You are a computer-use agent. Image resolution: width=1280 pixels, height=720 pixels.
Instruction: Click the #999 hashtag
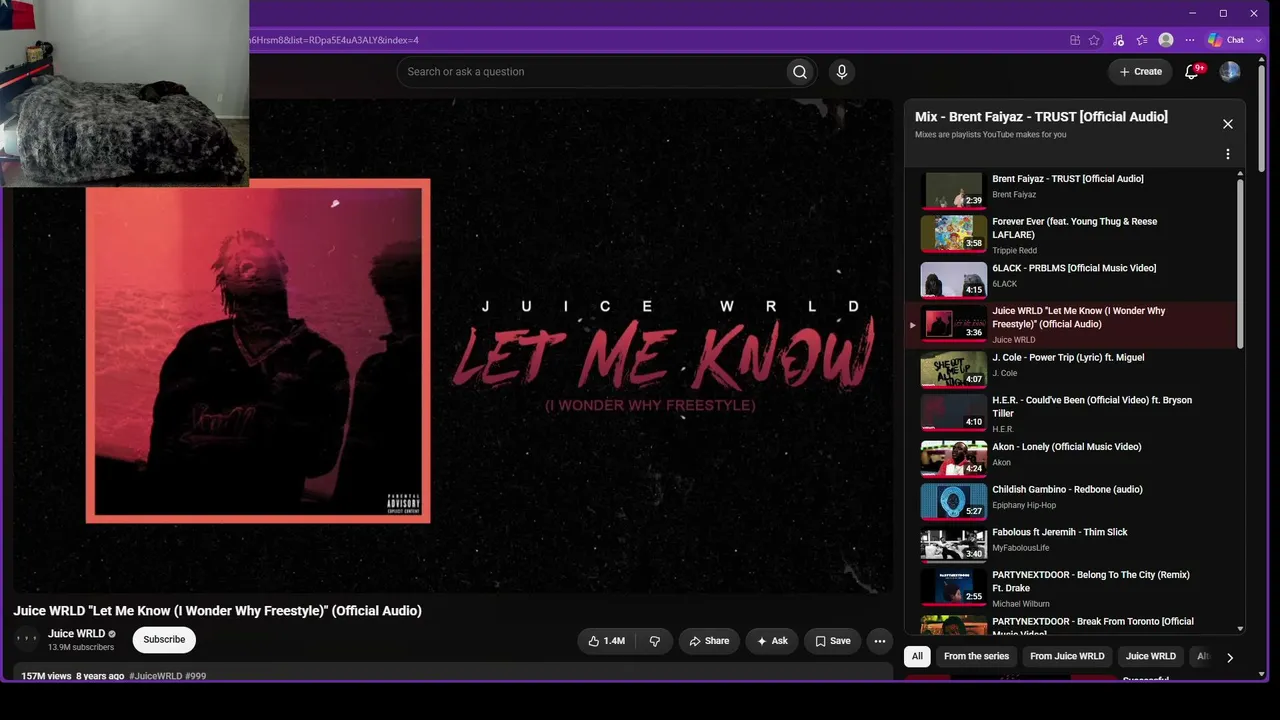coord(196,677)
